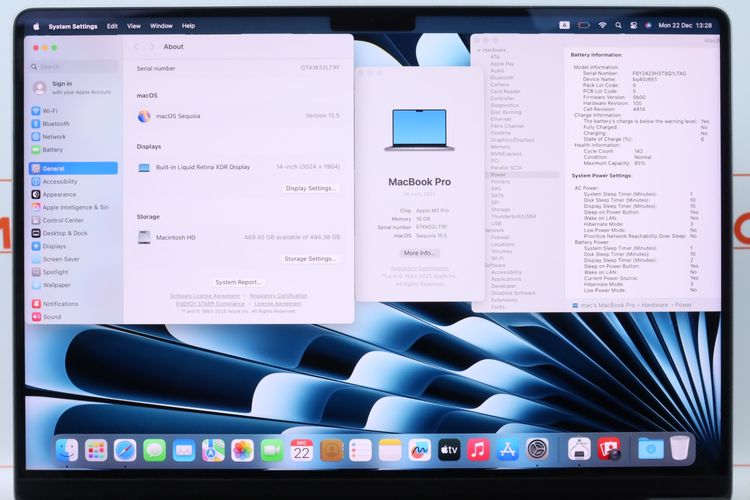Select Storage in System Information tree

[501, 210]
